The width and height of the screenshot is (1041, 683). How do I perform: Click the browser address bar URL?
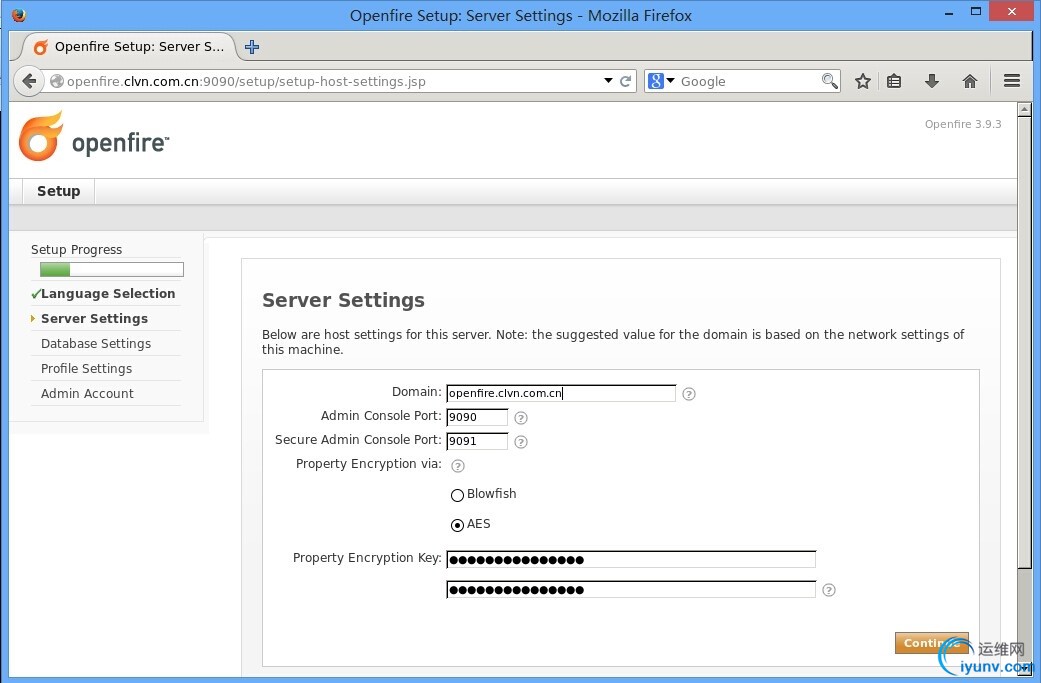(246, 82)
